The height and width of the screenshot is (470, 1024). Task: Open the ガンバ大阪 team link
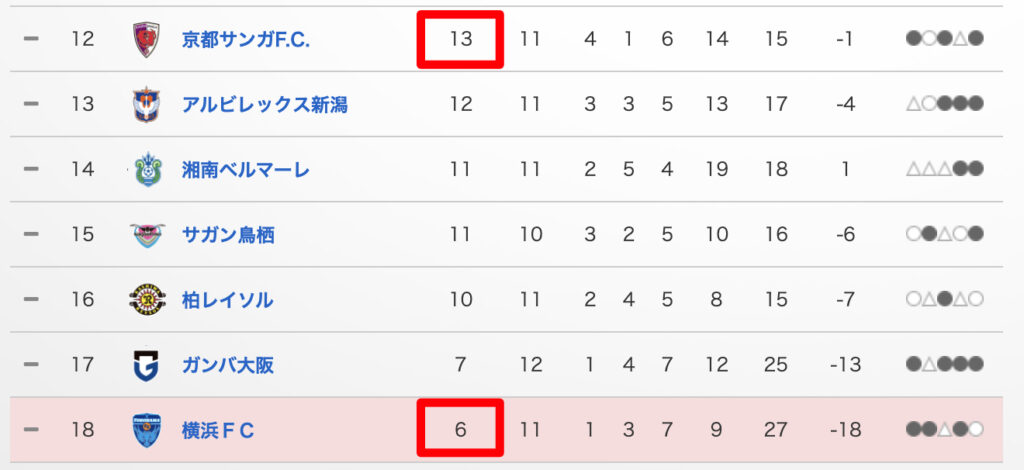tap(227, 365)
